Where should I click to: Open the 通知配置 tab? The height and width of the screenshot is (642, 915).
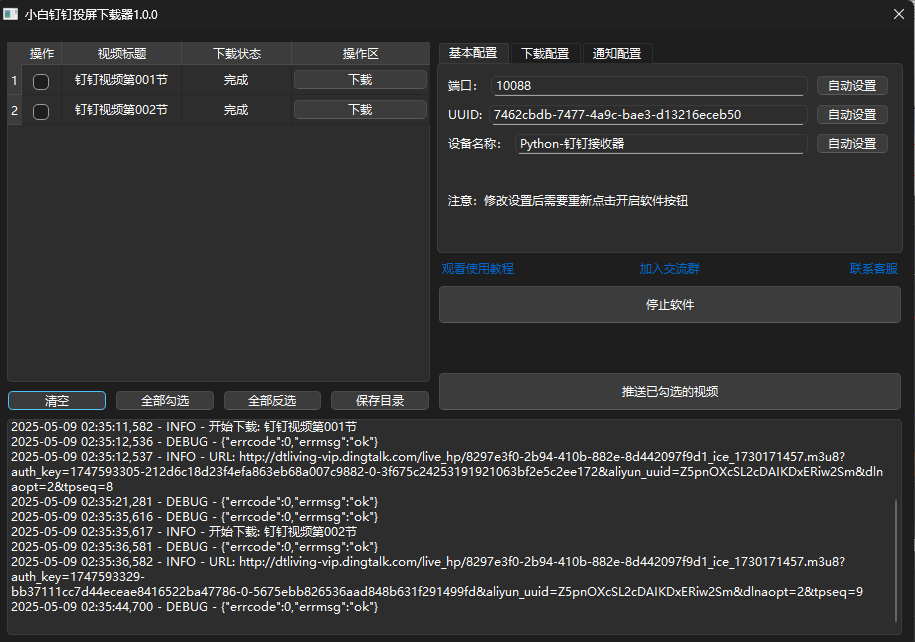pyautogui.click(x=617, y=54)
